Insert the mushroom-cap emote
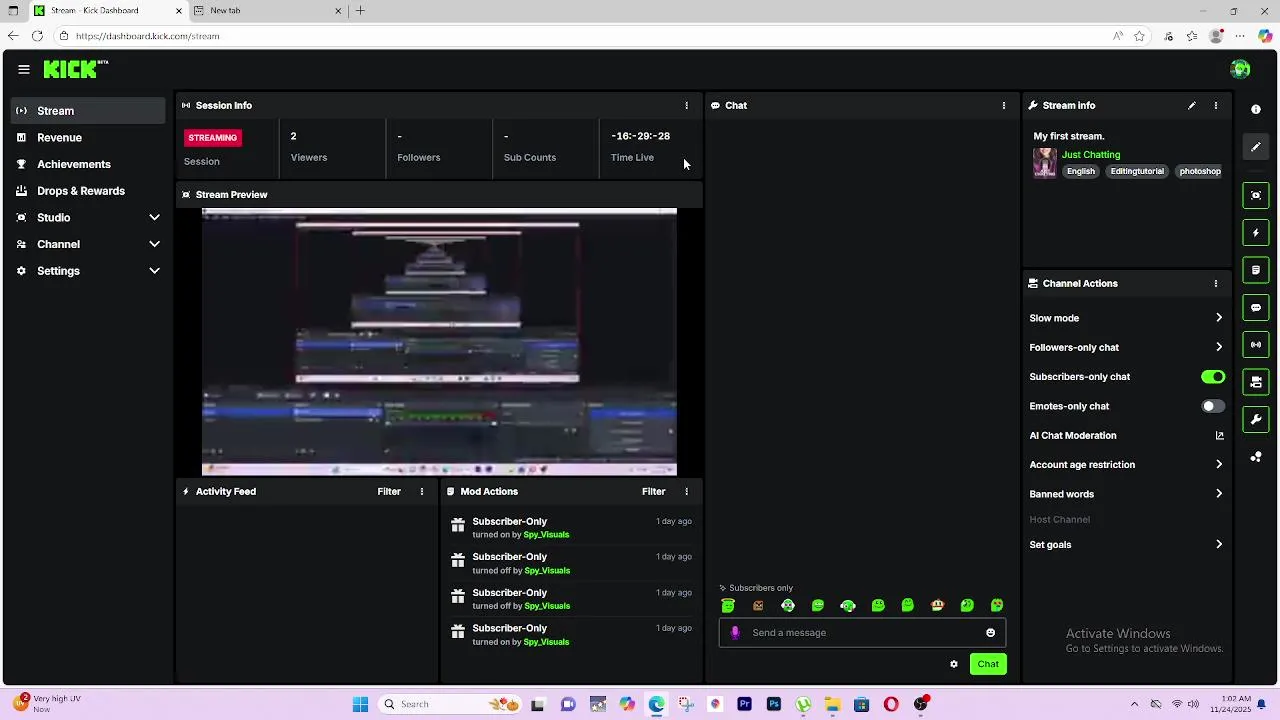 (937, 605)
